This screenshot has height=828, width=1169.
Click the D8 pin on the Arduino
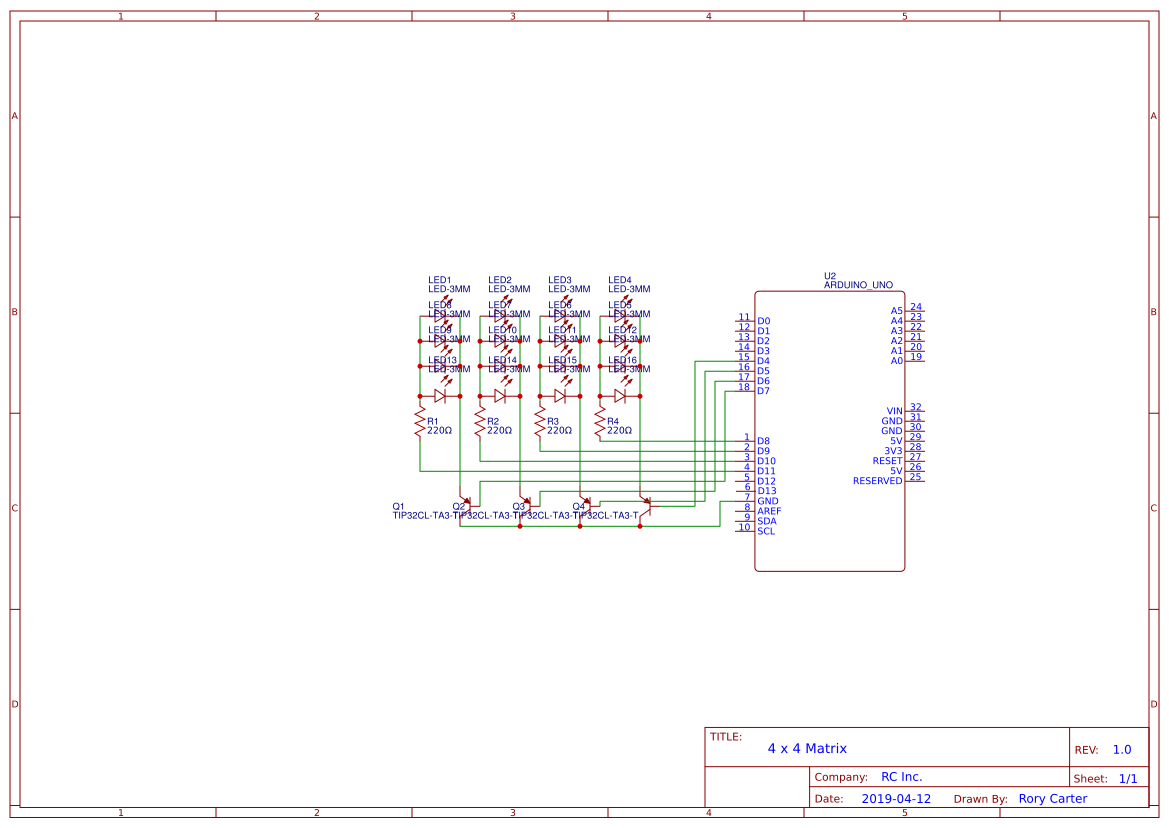point(763,441)
